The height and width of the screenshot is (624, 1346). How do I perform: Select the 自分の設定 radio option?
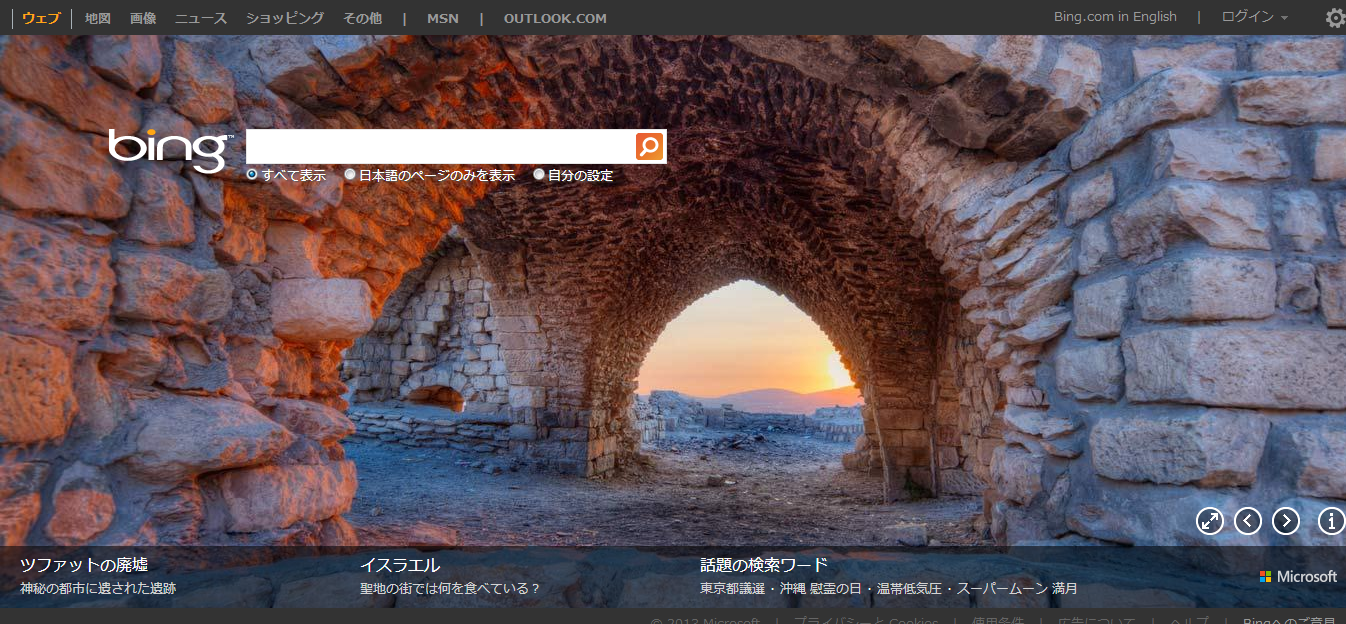point(539,175)
